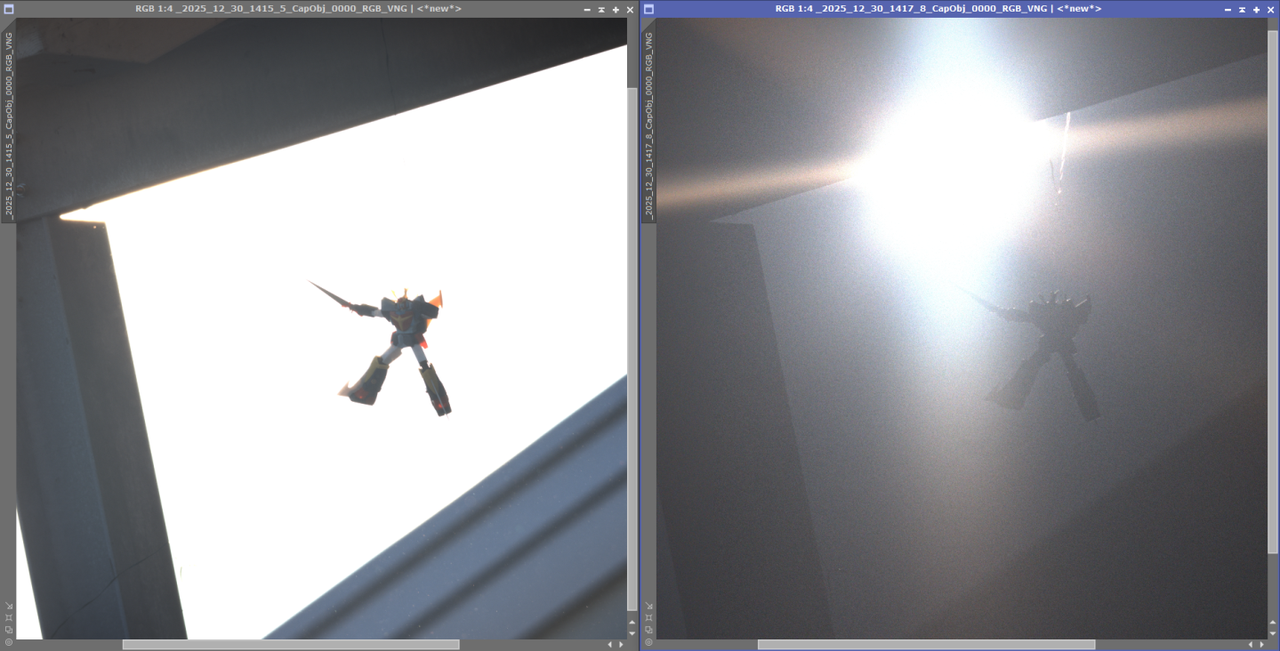Click the overlapping squares icon in the 1417_8 window
Screen dimensions: 1280x651
[648, 630]
